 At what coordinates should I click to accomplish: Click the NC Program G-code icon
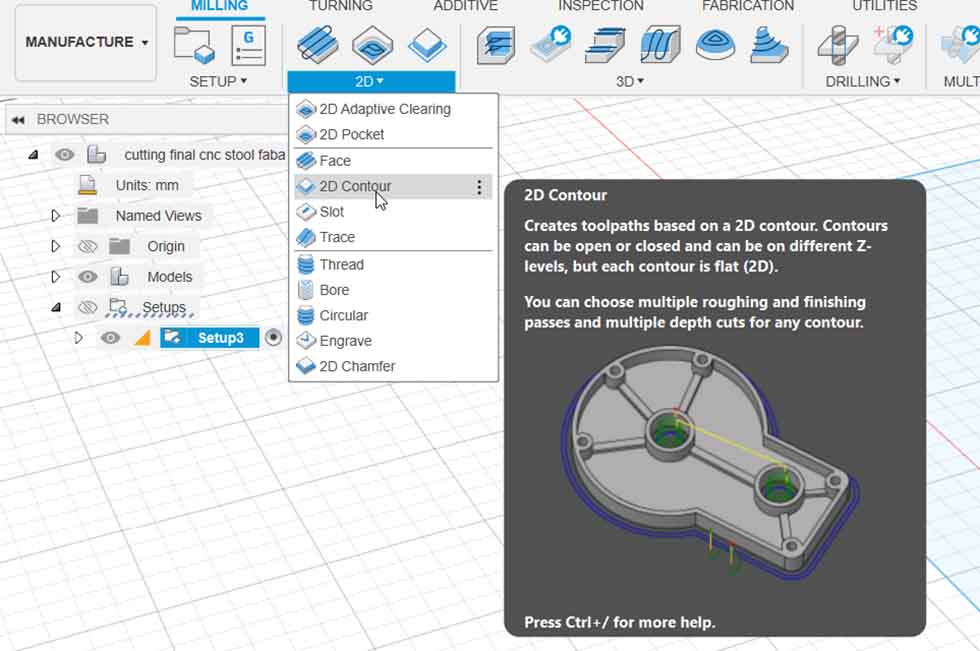pyautogui.click(x=248, y=45)
